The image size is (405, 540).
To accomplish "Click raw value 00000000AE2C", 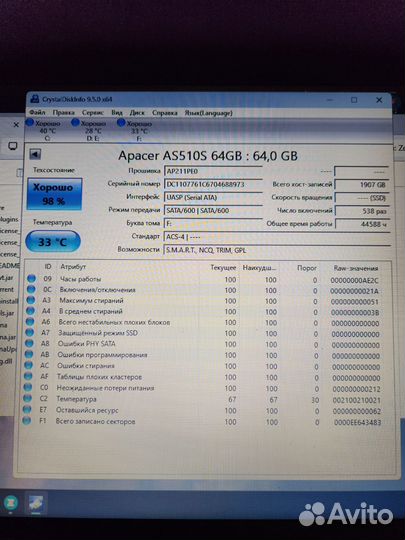I will (354, 280).
